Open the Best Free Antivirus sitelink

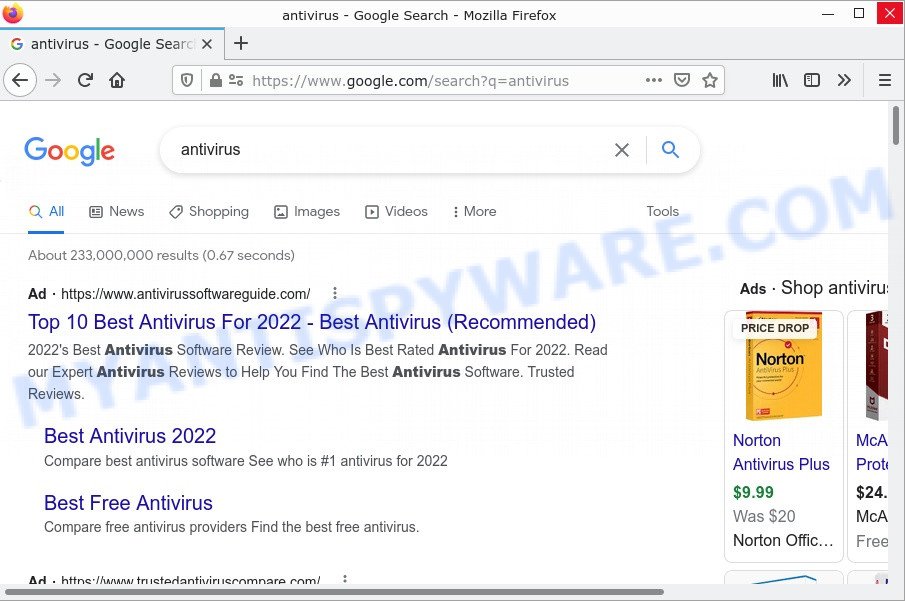tap(128, 503)
